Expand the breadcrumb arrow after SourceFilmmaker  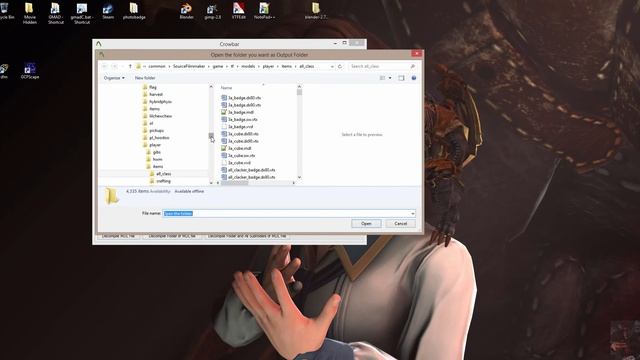[x=209, y=66]
